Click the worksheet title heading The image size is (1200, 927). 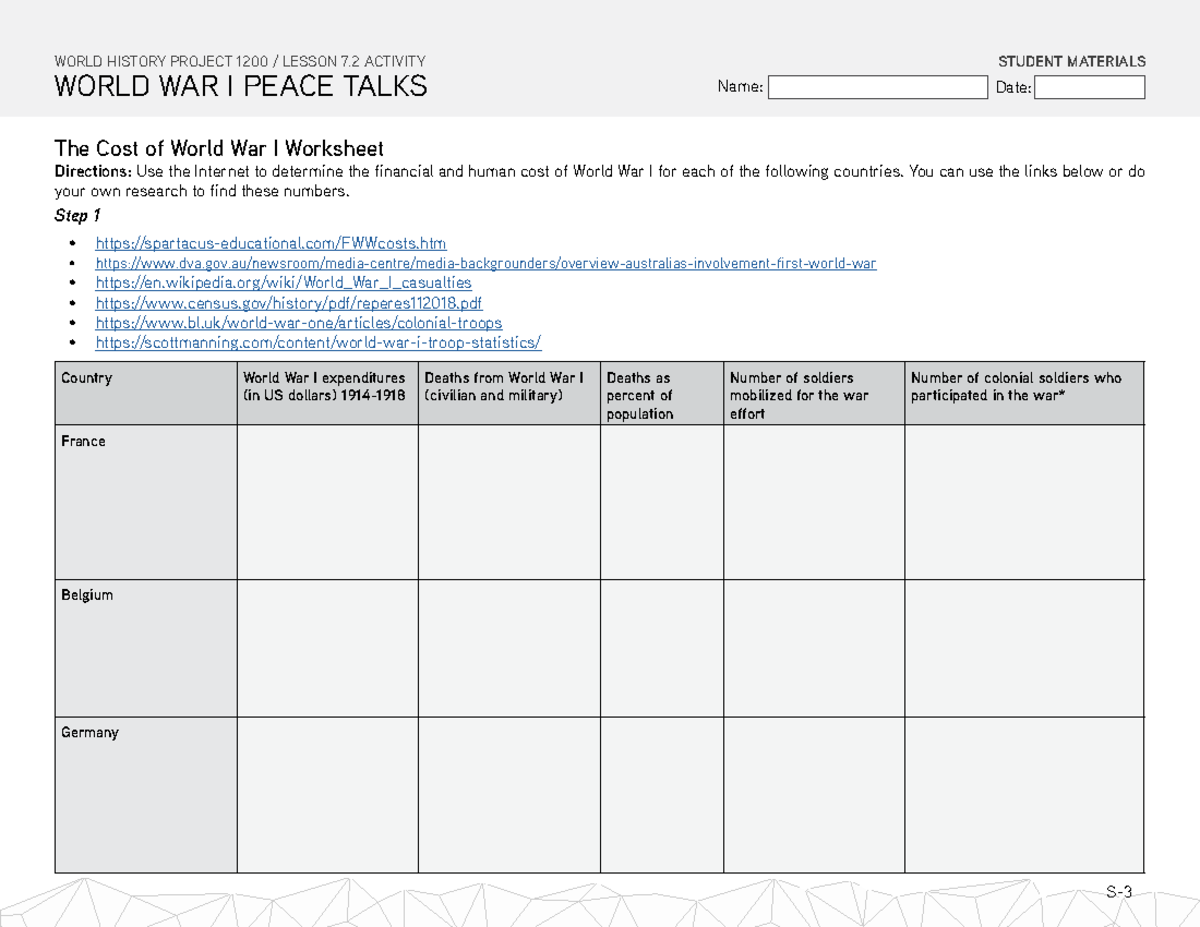point(218,148)
